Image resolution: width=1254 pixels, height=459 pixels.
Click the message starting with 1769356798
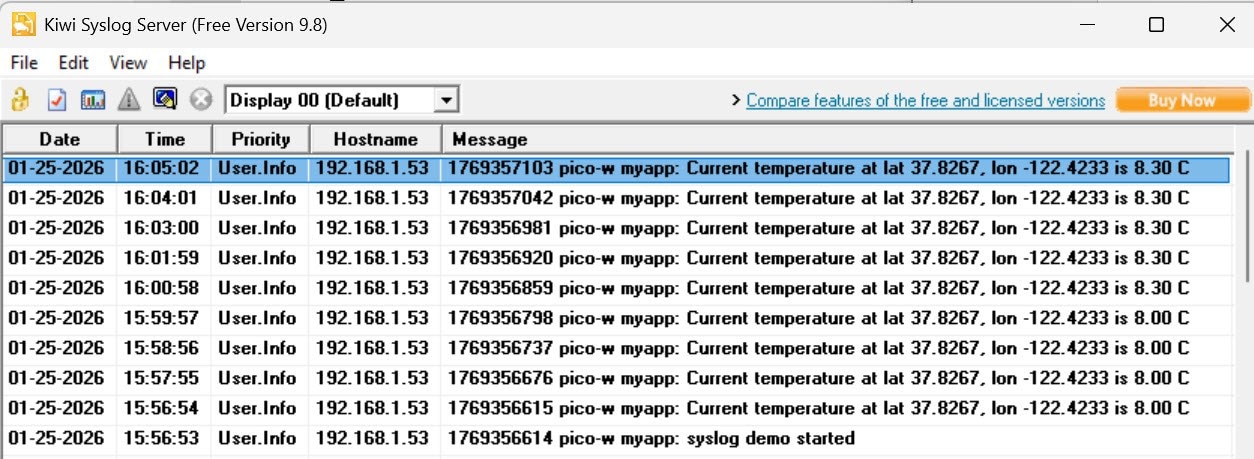click(x=819, y=318)
